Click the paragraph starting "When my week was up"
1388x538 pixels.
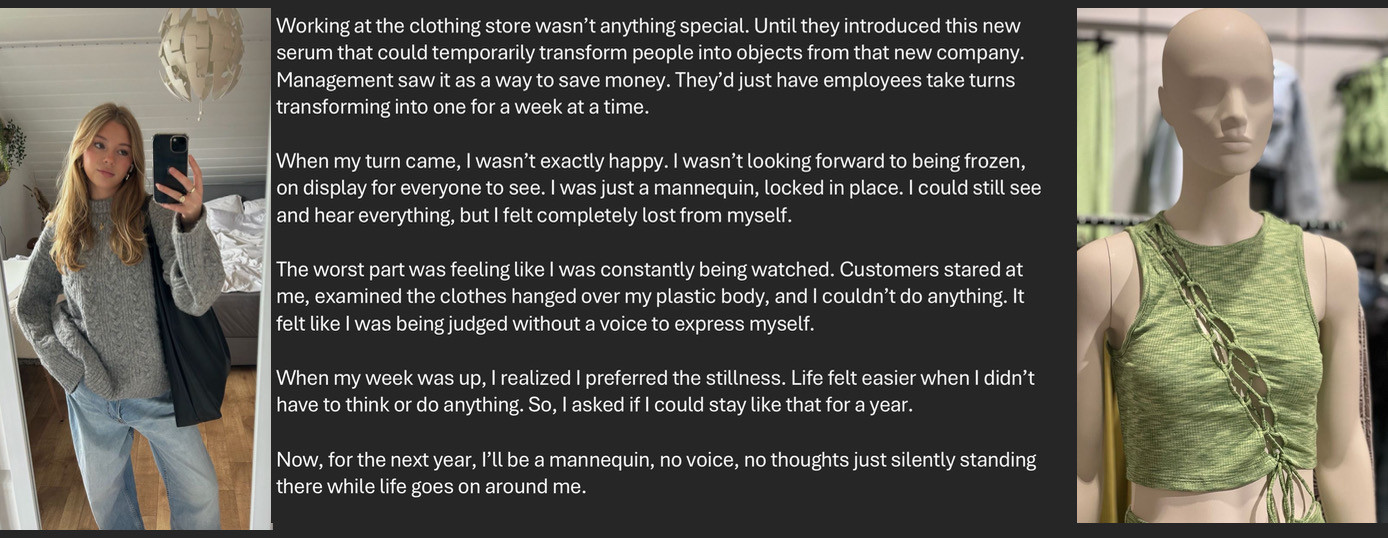655,391
